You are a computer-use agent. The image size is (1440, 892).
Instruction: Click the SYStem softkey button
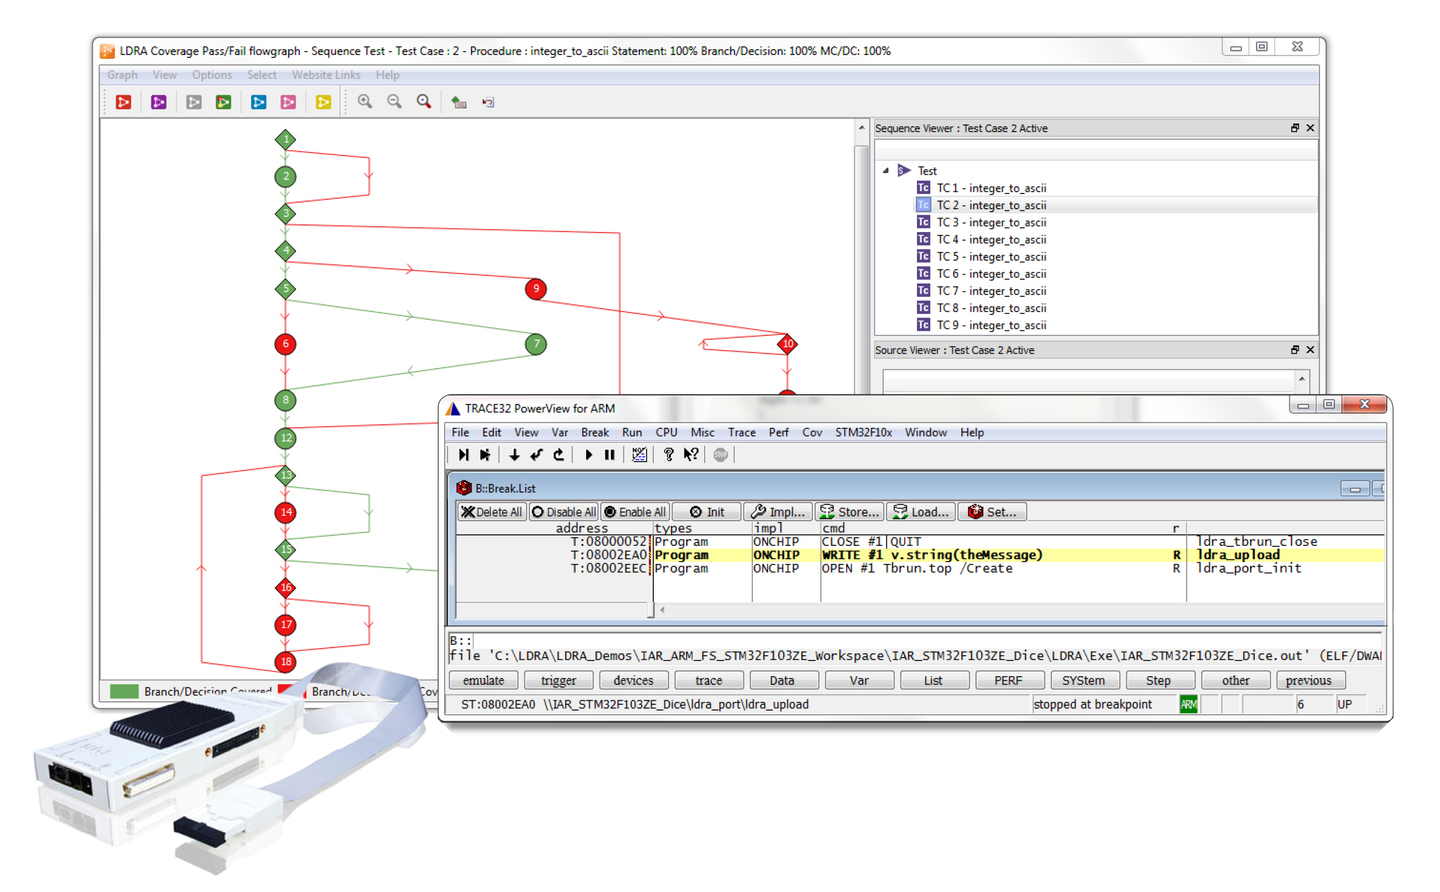(x=1084, y=681)
